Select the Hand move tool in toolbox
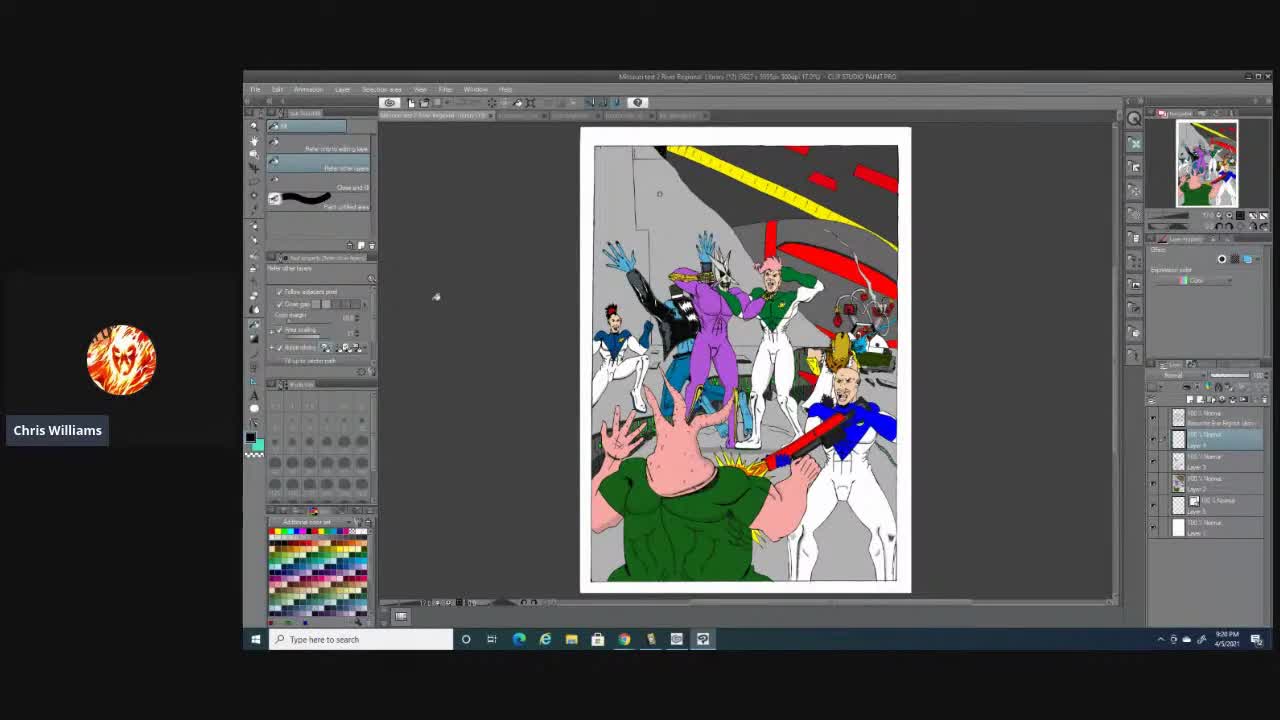This screenshot has height=720, width=1280. tap(254, 142)
